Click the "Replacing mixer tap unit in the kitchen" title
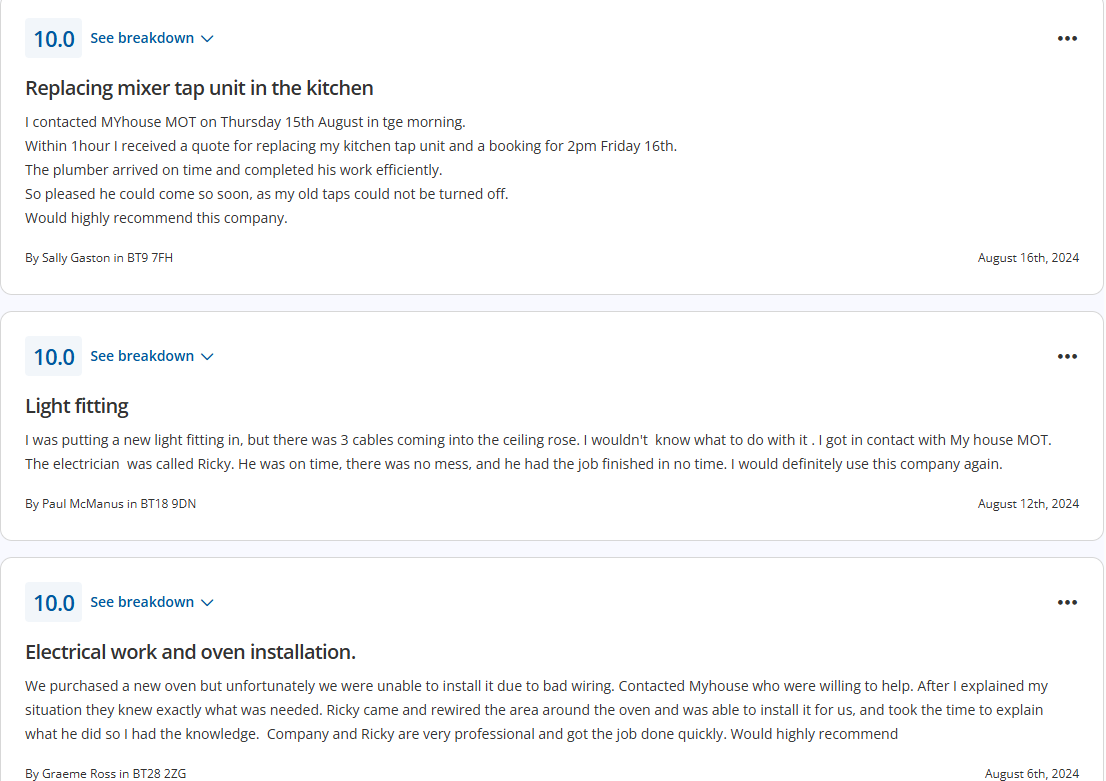 [x=199, y=88]
